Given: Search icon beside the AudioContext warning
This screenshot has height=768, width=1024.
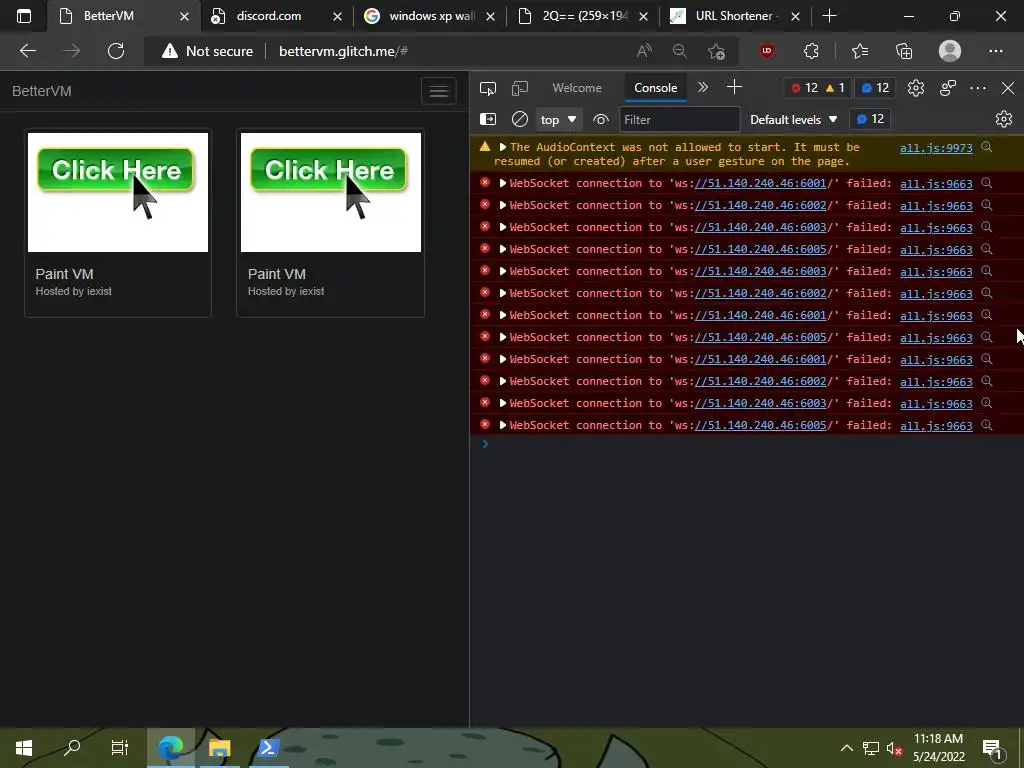Looking at the screenshot, I should [x=987, y=147].
